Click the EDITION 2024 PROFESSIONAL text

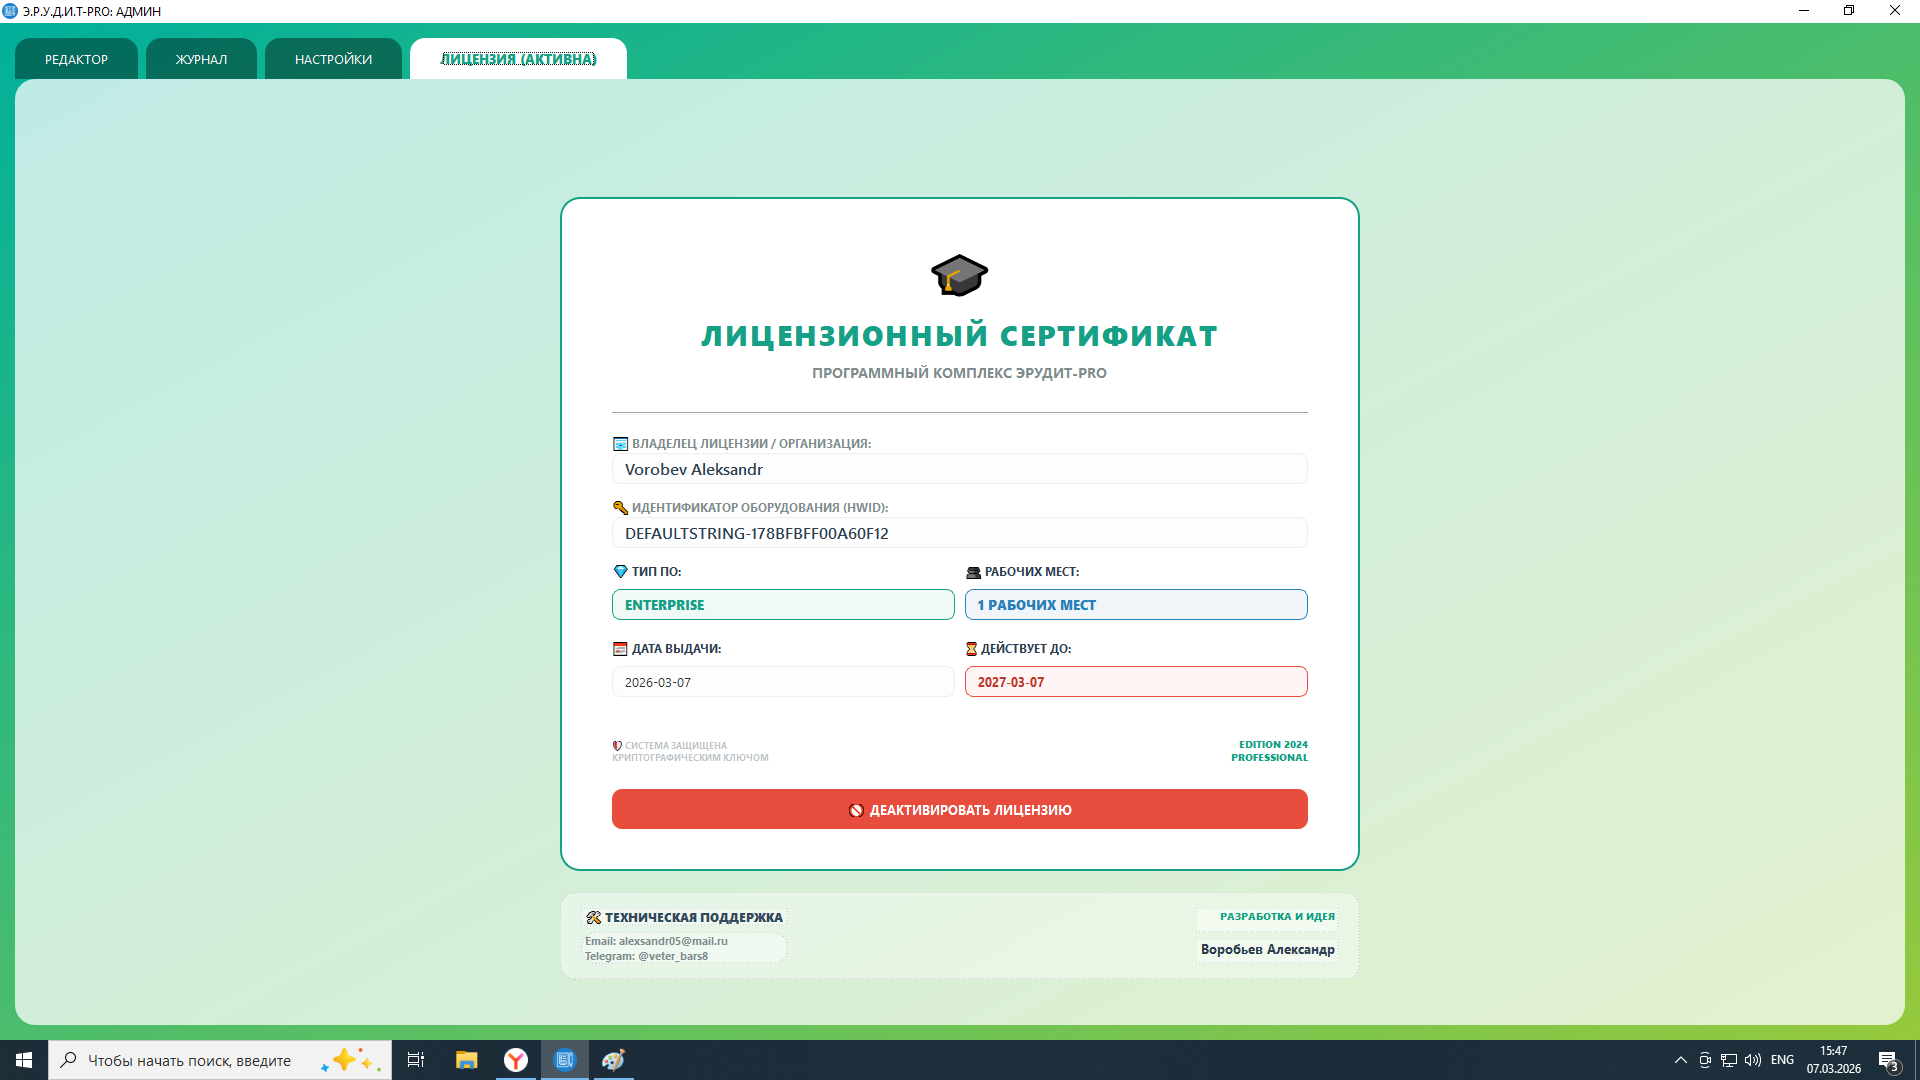pos(1269,751)
